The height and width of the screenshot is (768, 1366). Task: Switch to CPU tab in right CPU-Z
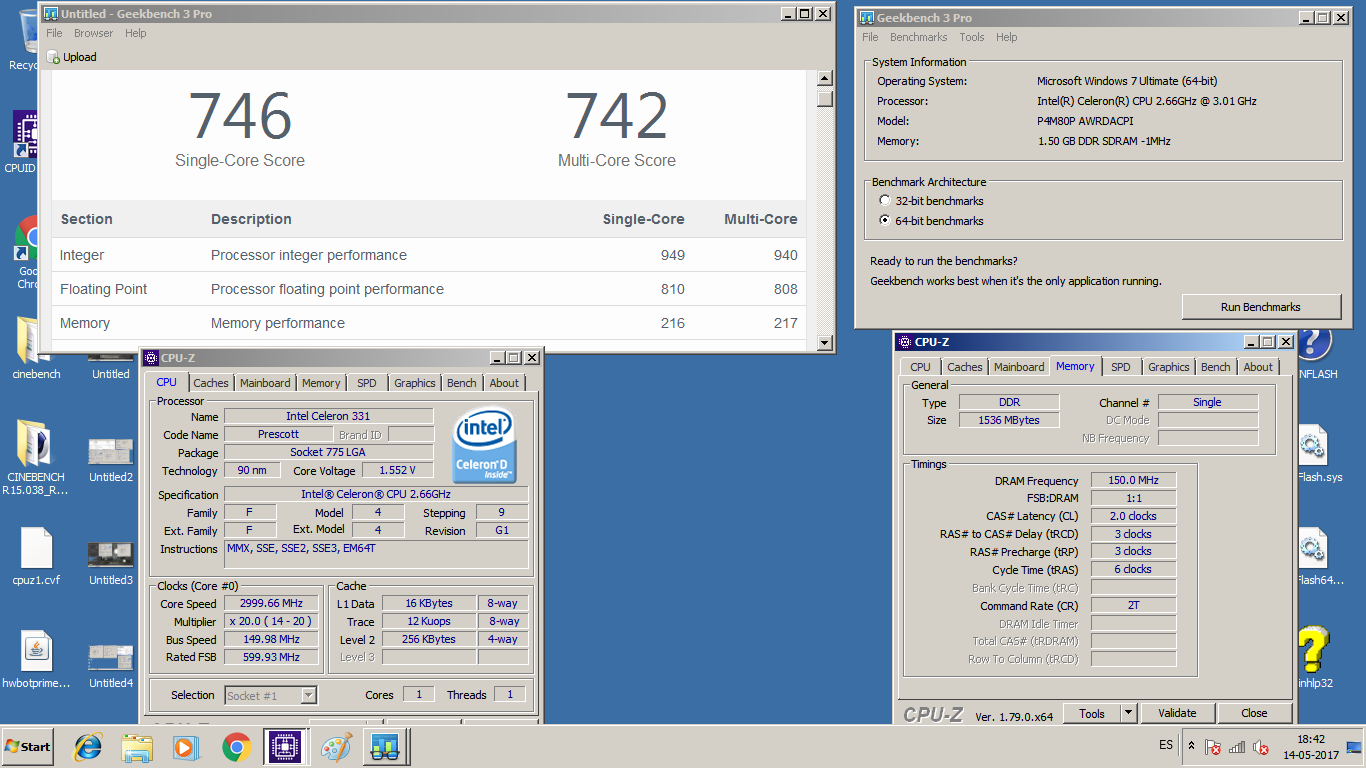click(x=921, y=367)
